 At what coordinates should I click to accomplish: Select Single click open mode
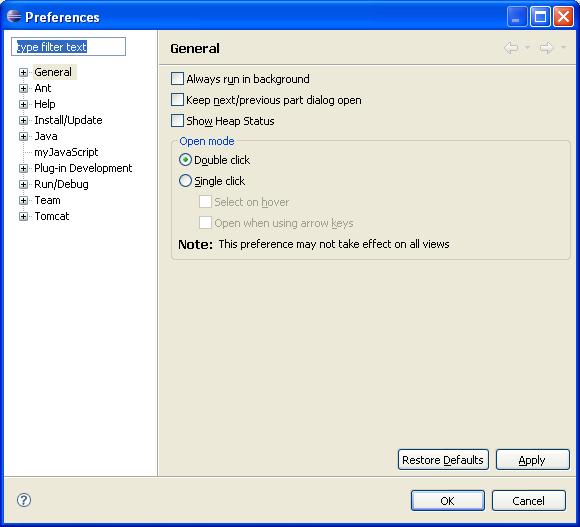(x=185, y=181)
